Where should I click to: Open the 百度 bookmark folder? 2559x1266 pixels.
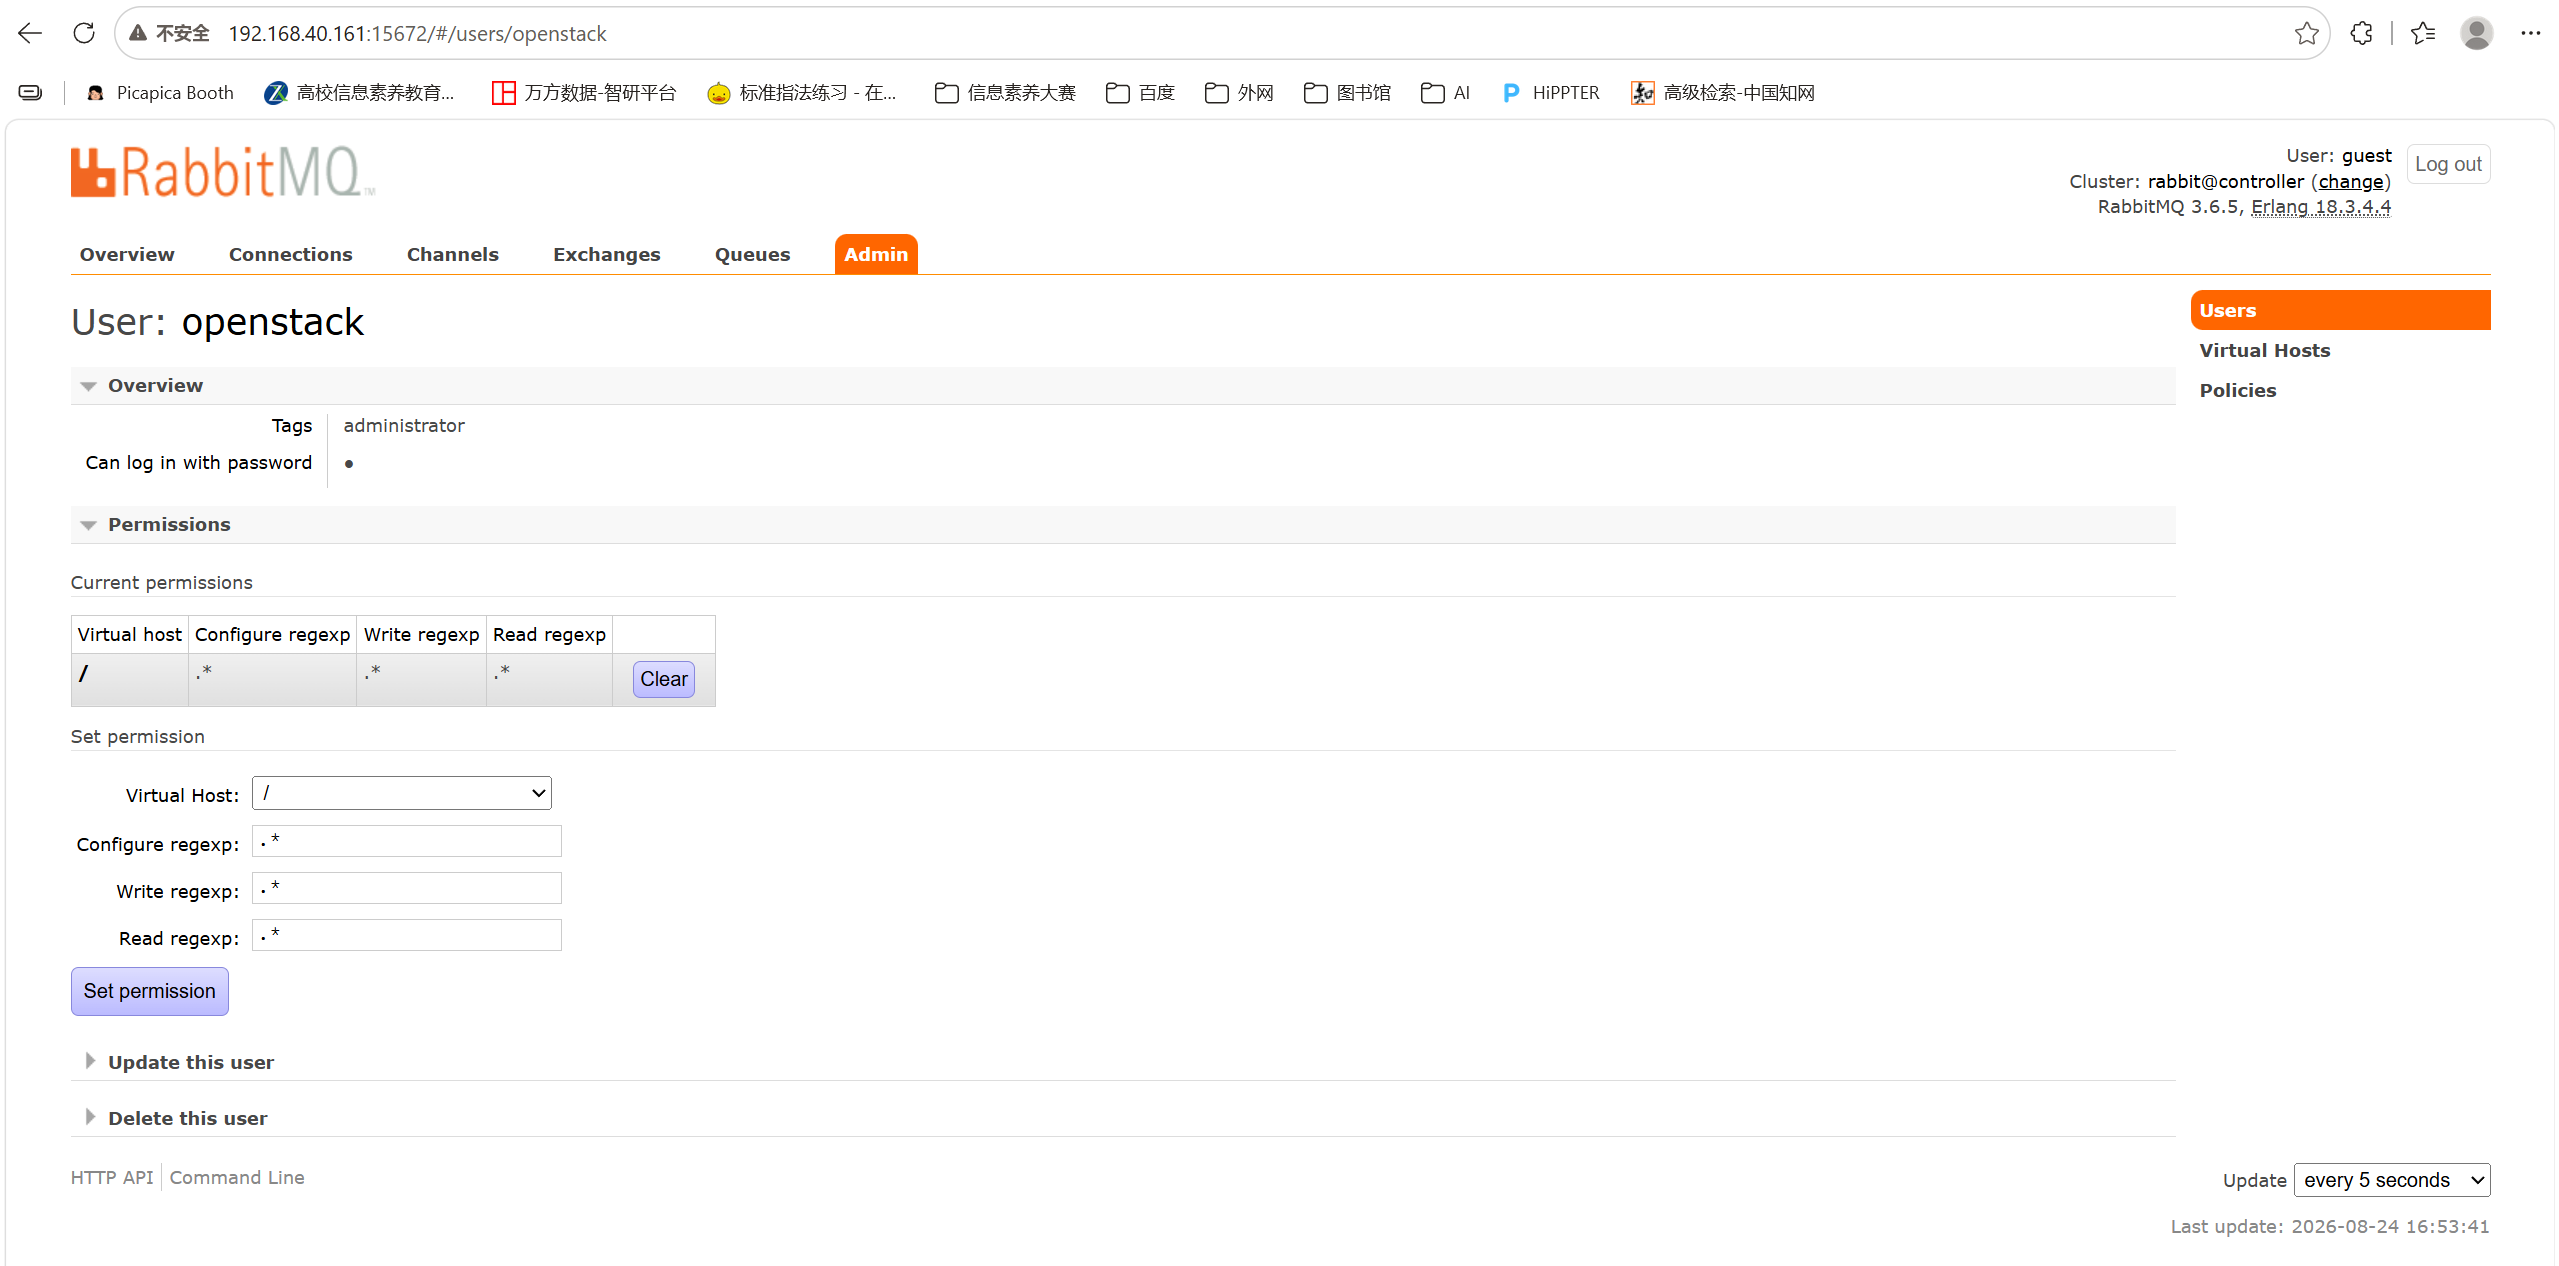tap(1140, 93)
